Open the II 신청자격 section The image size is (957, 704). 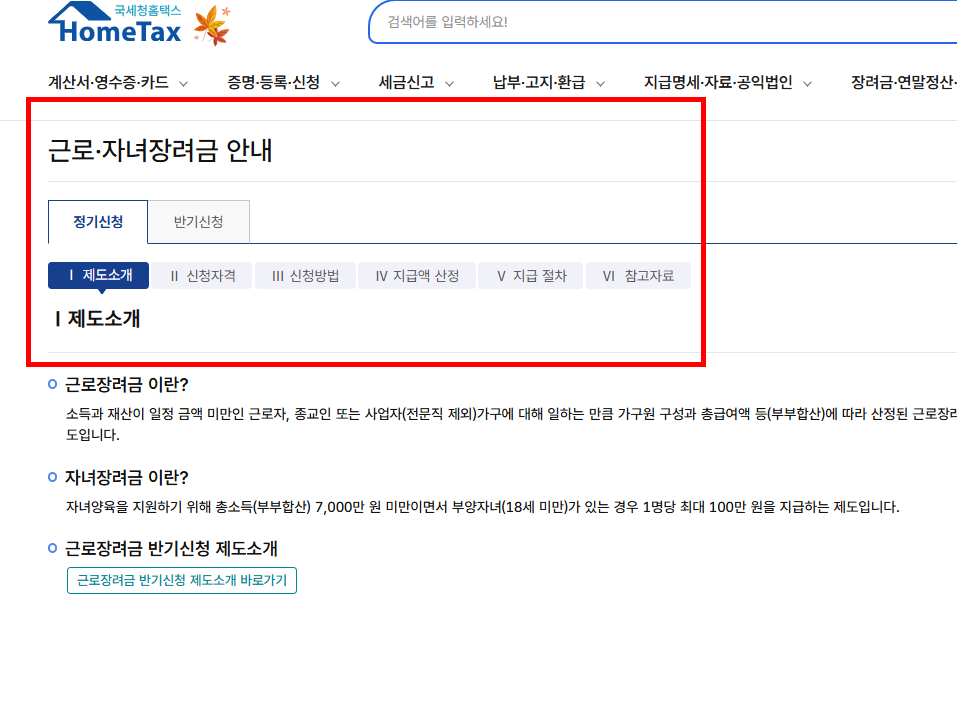(201, 275)
